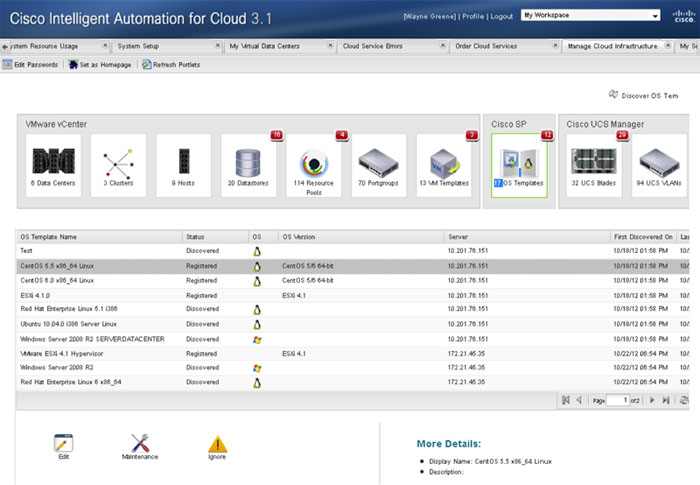
Task: Click Set as Homepage
Action: click(100, 65)
